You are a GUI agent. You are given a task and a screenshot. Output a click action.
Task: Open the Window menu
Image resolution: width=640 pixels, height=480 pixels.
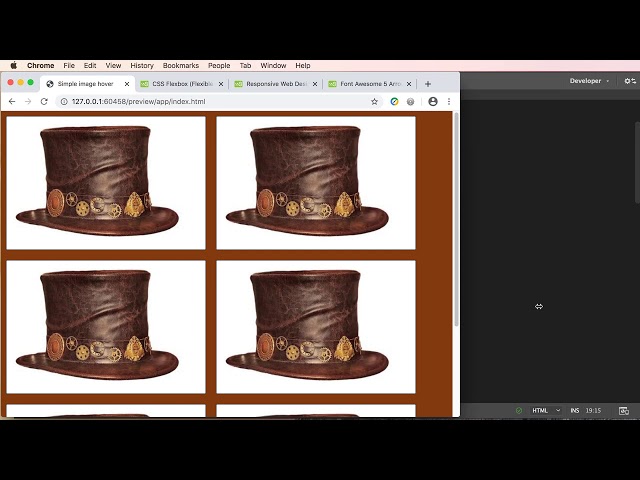click(x=273, y=65)
